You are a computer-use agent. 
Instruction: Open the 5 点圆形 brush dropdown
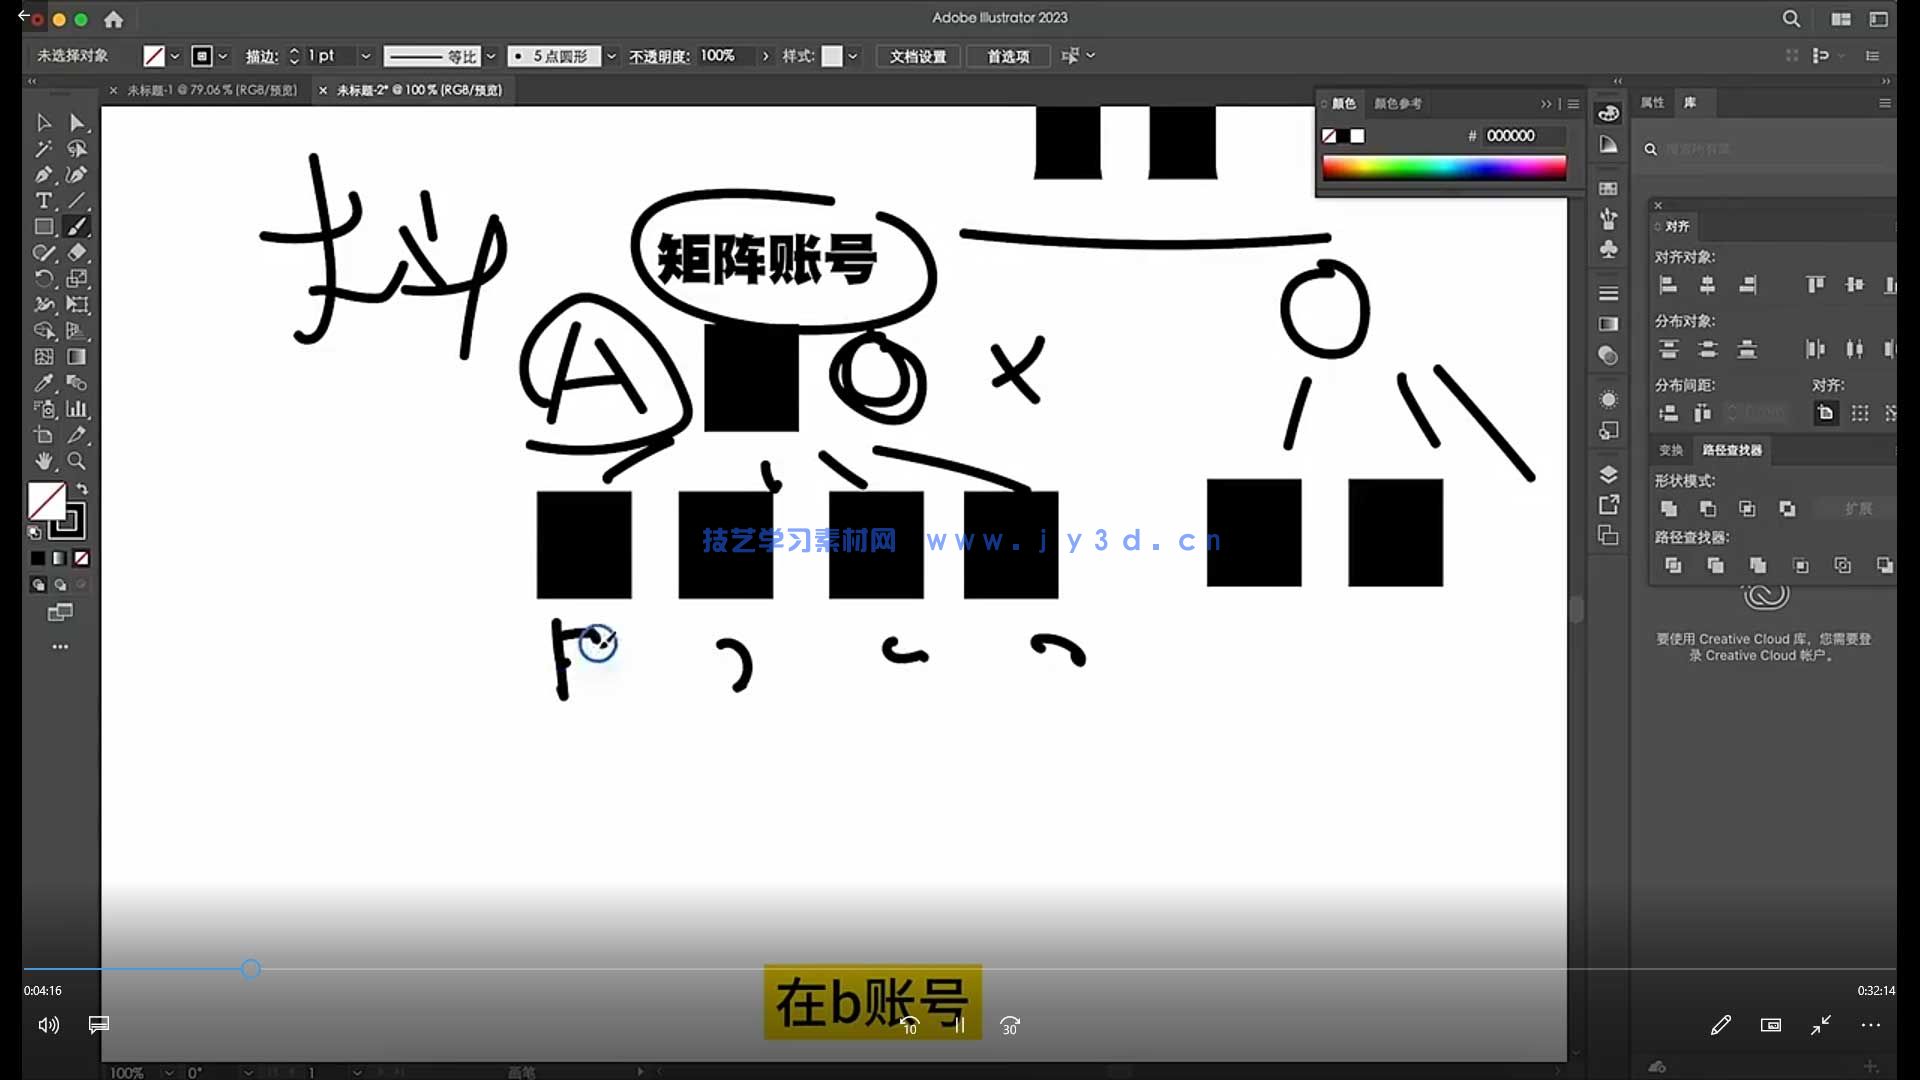[612, 56]
